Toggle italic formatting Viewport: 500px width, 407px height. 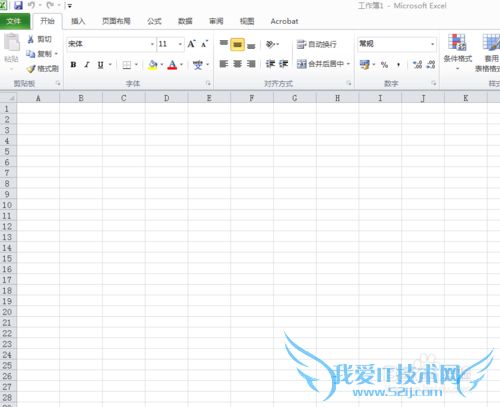(x=87, y=65)
